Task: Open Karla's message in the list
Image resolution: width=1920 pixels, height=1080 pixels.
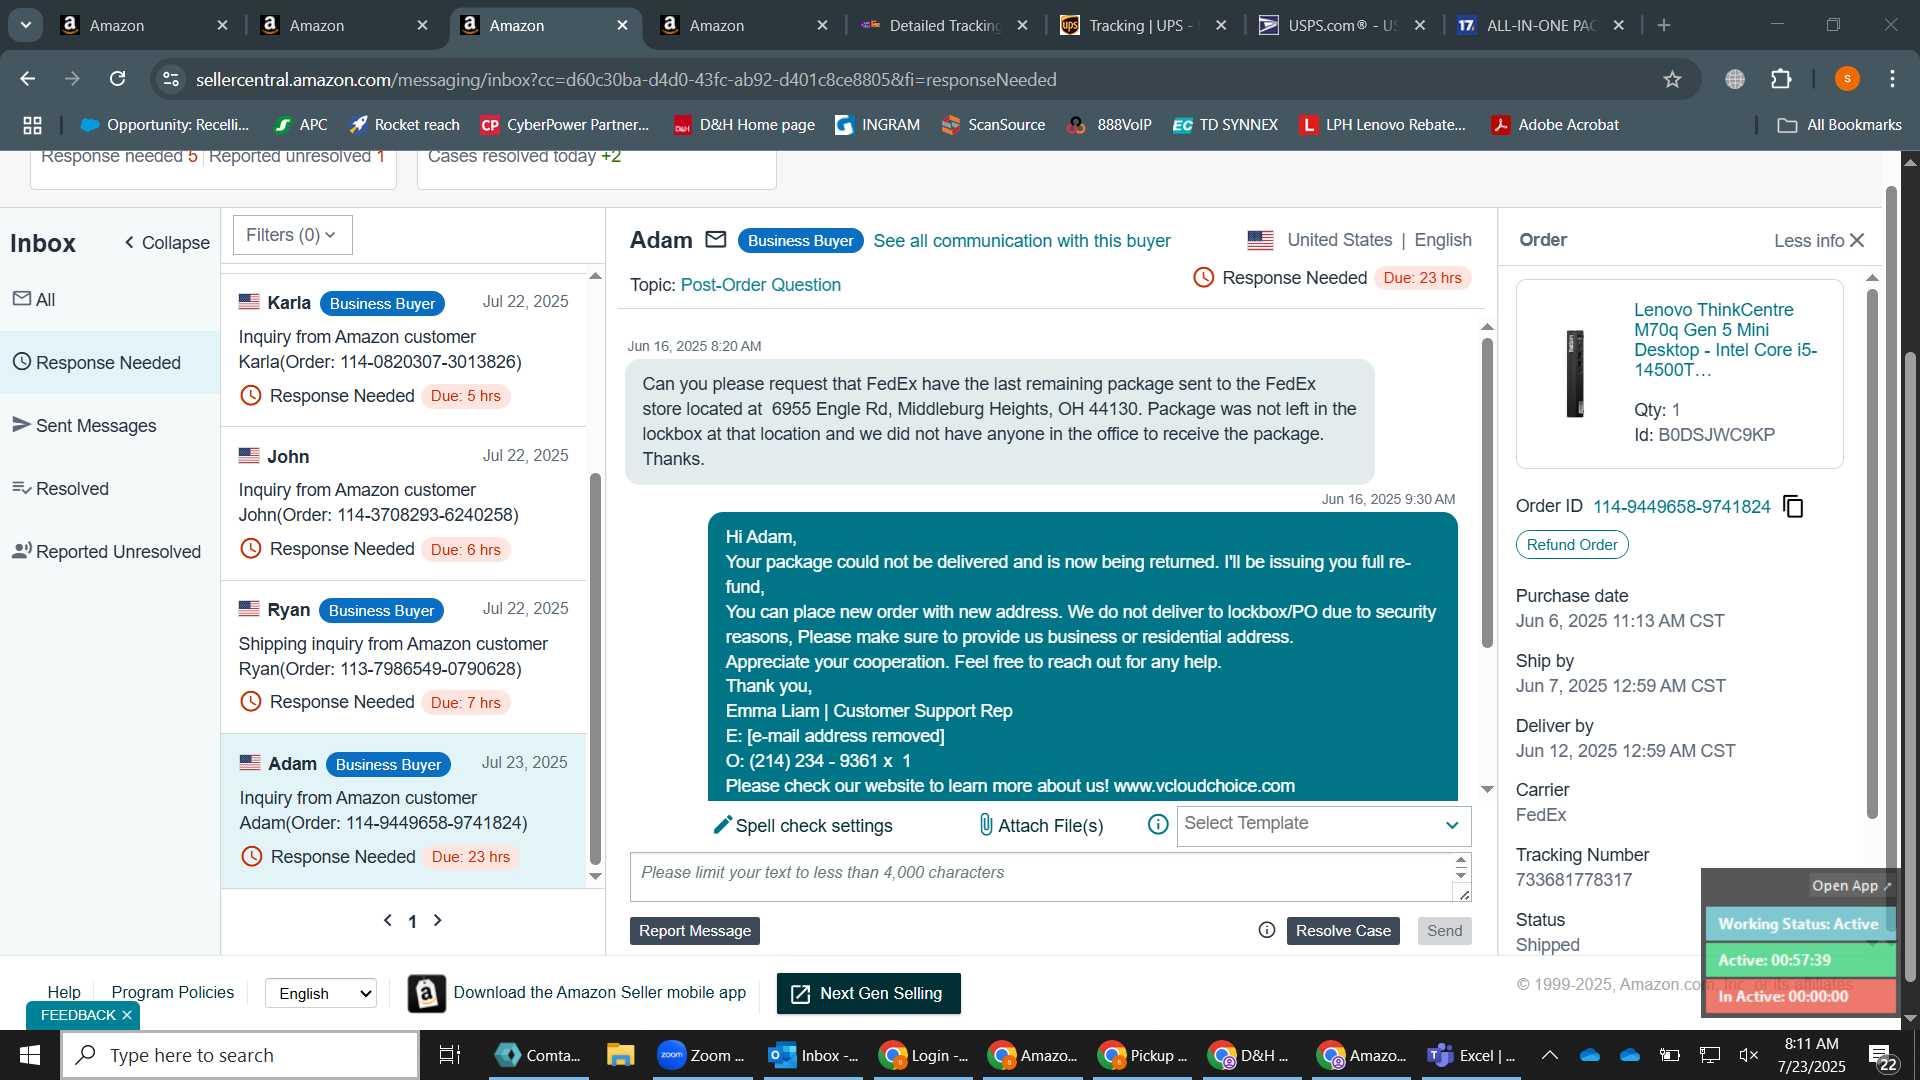Action: tap(404, 349)
